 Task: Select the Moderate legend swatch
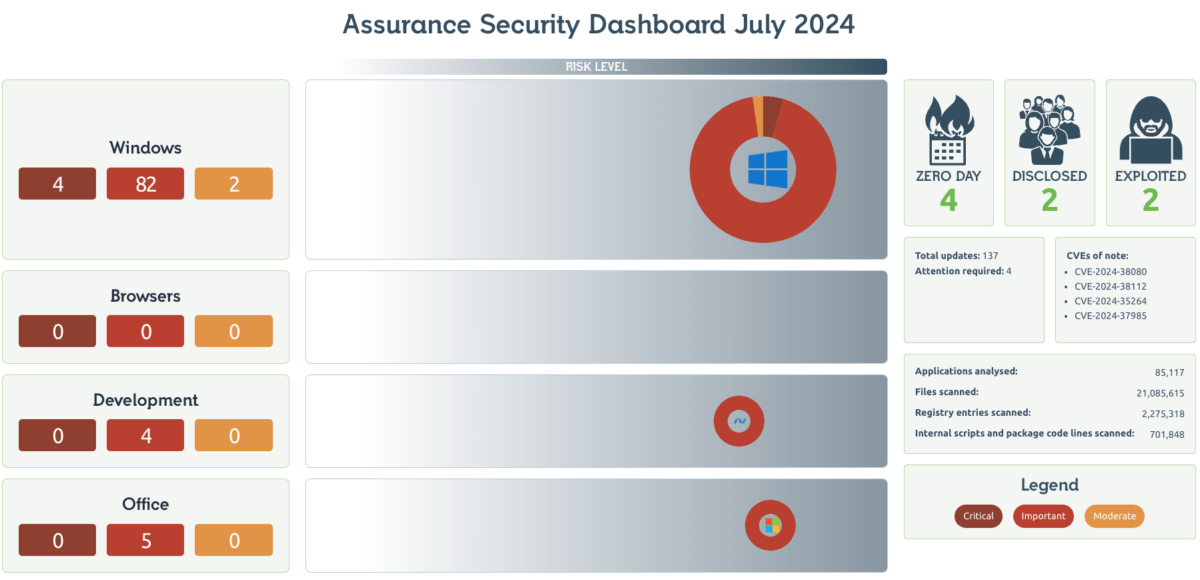click(x=1114, y=516)
